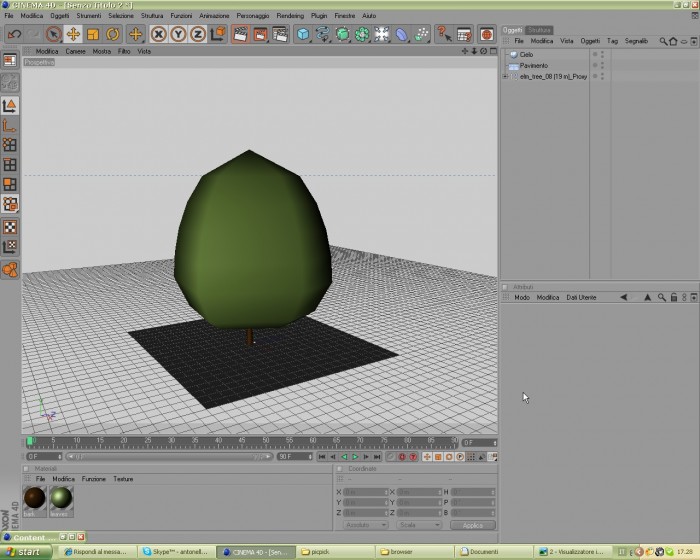Viewport: 700px width, 560px height.
Task: Click the context help question-mark icon
Action: 444,34
